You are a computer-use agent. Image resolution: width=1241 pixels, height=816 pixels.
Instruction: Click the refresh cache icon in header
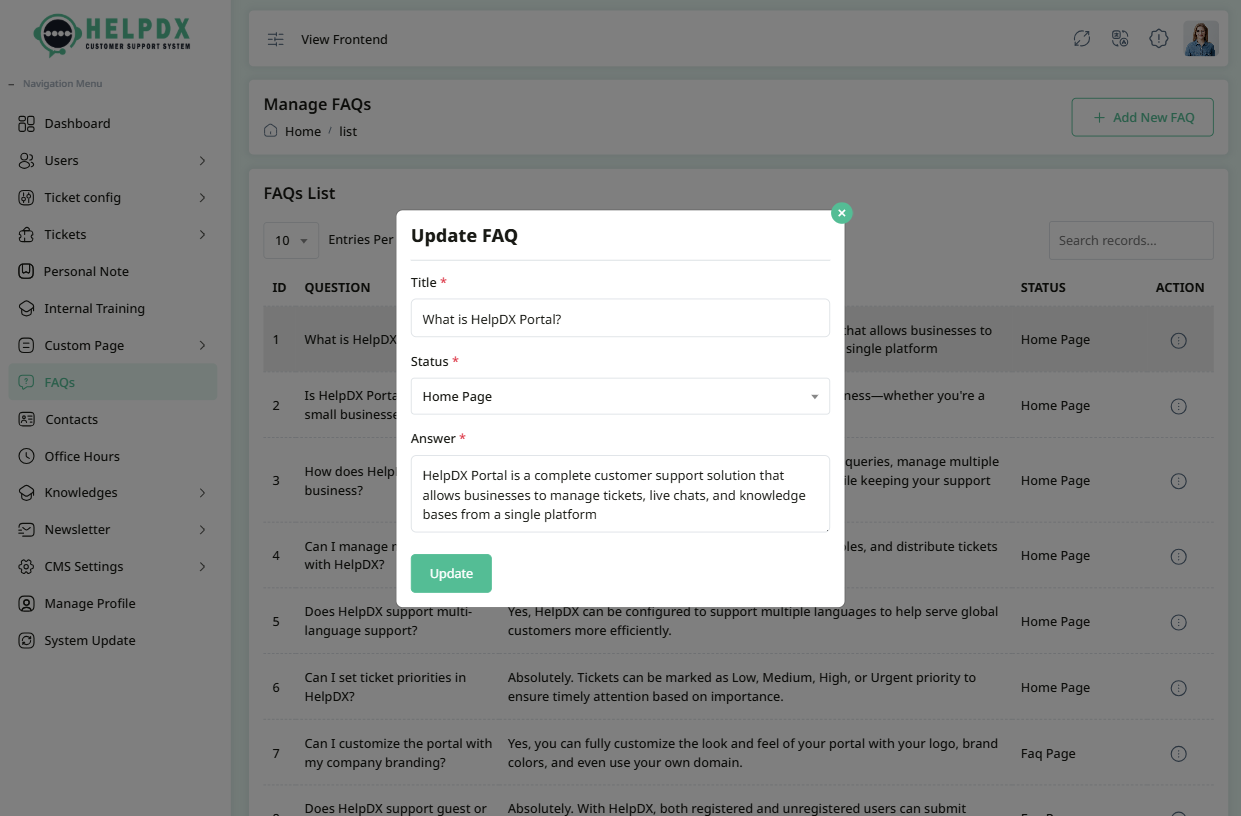pyautogui.click(x=1081, y=39)
